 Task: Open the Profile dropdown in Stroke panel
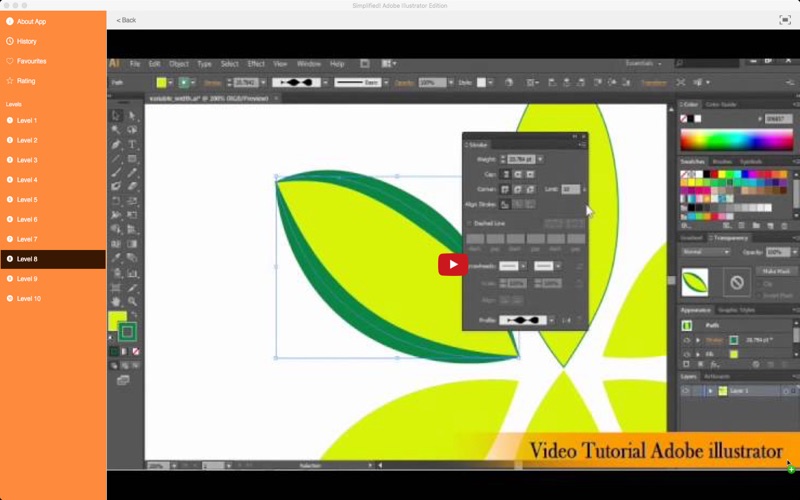[552, 320]
